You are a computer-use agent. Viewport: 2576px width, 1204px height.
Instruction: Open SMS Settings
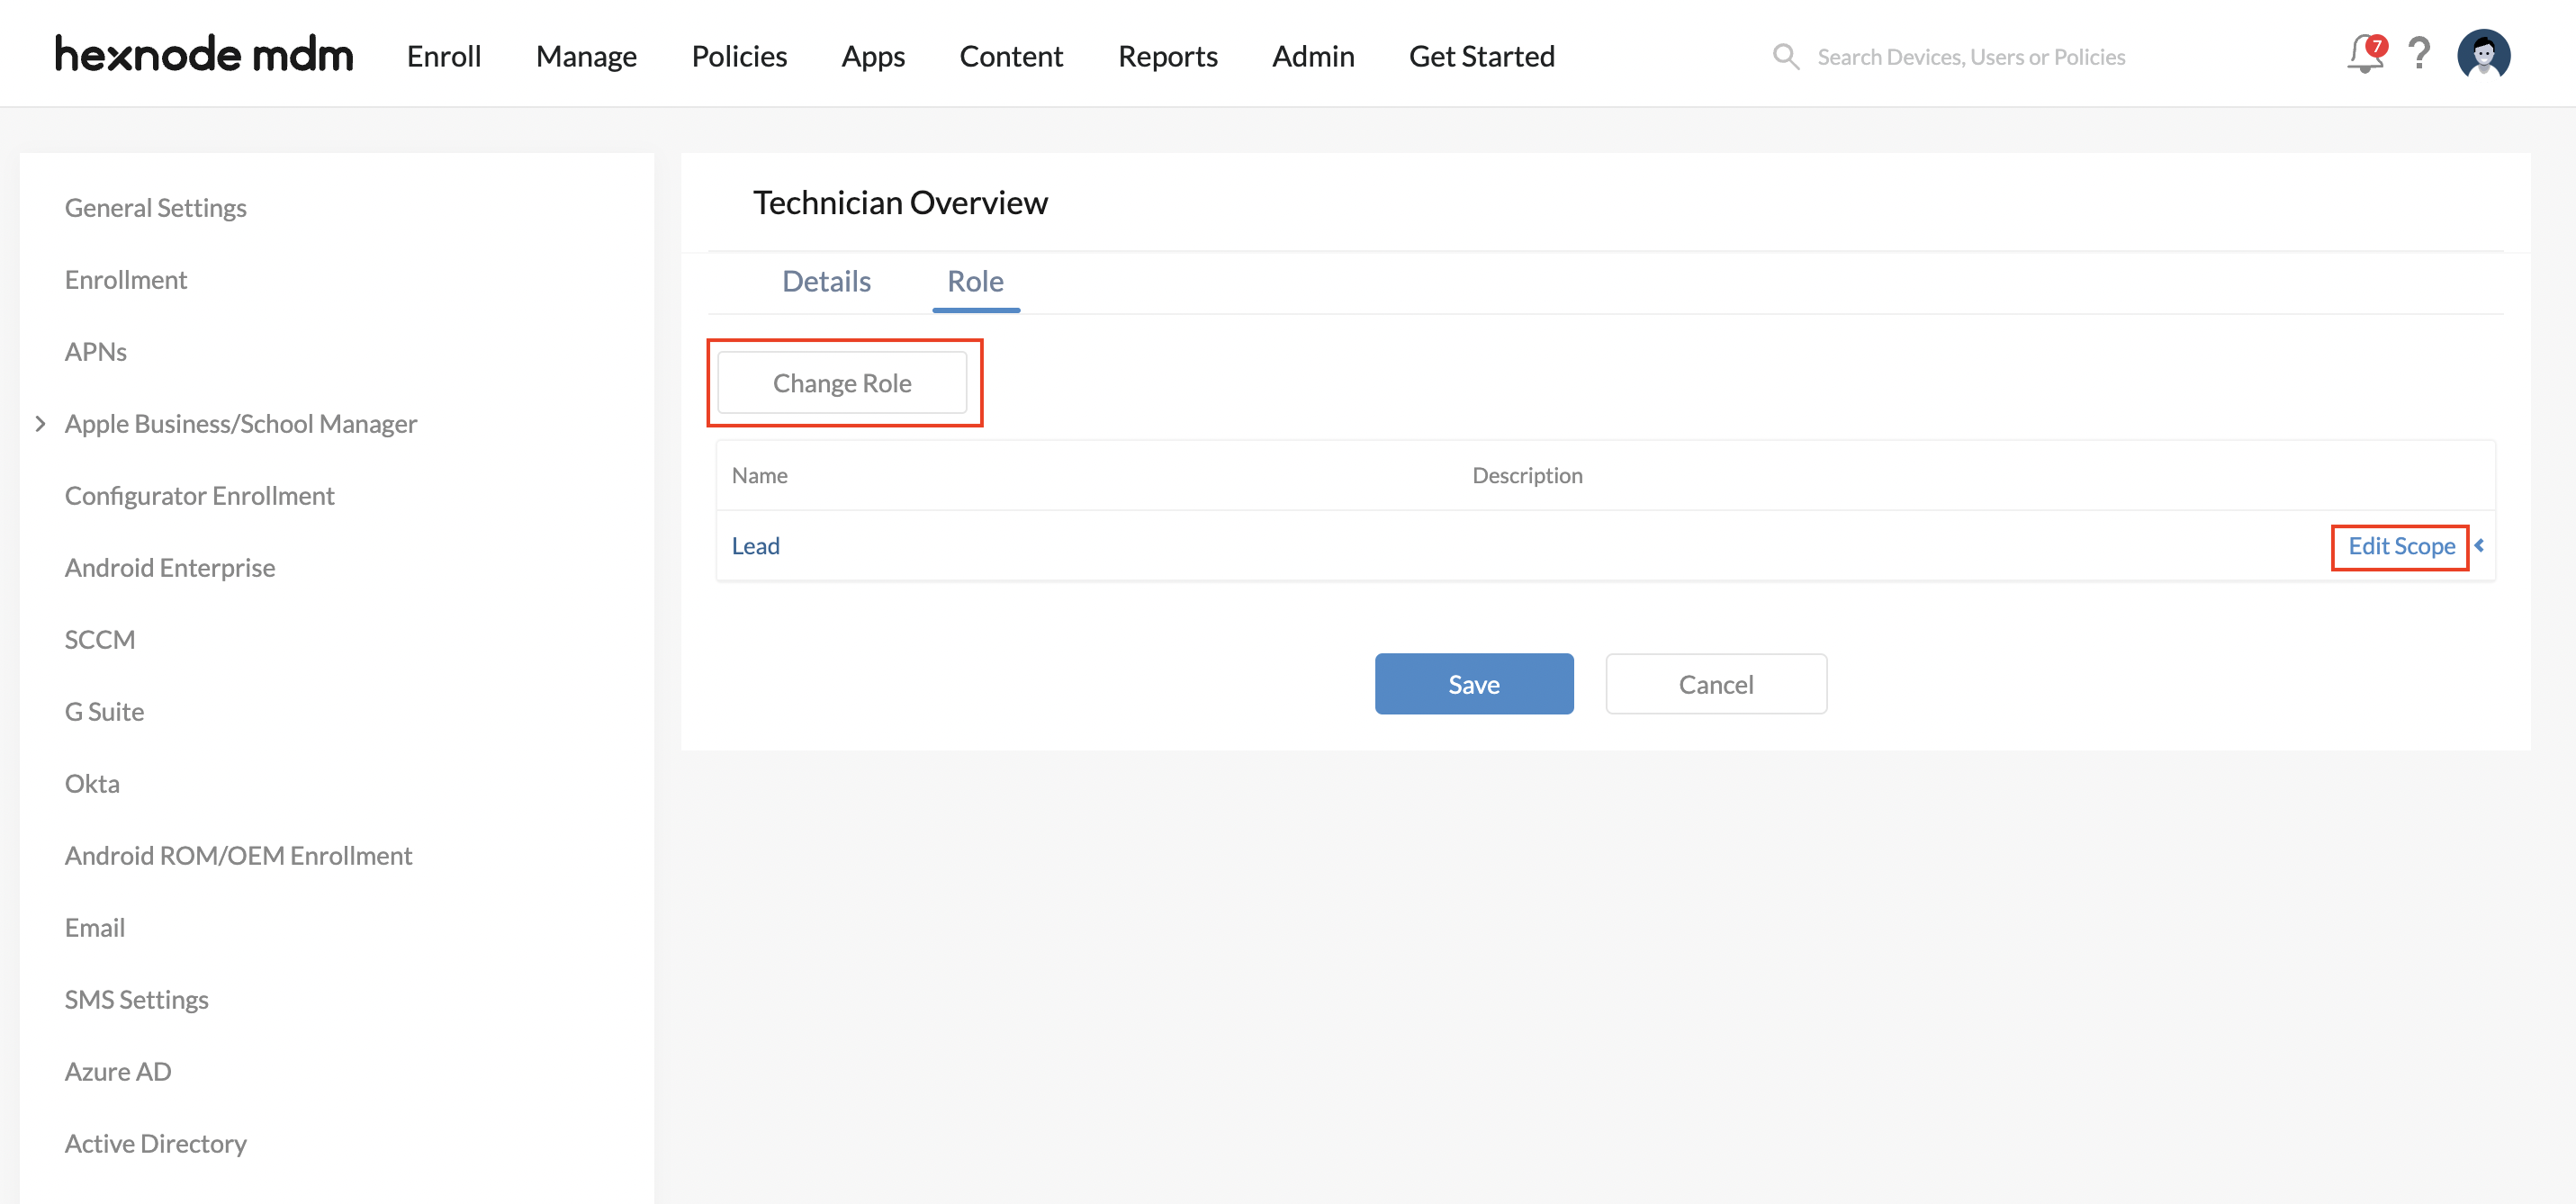[136, 999]
